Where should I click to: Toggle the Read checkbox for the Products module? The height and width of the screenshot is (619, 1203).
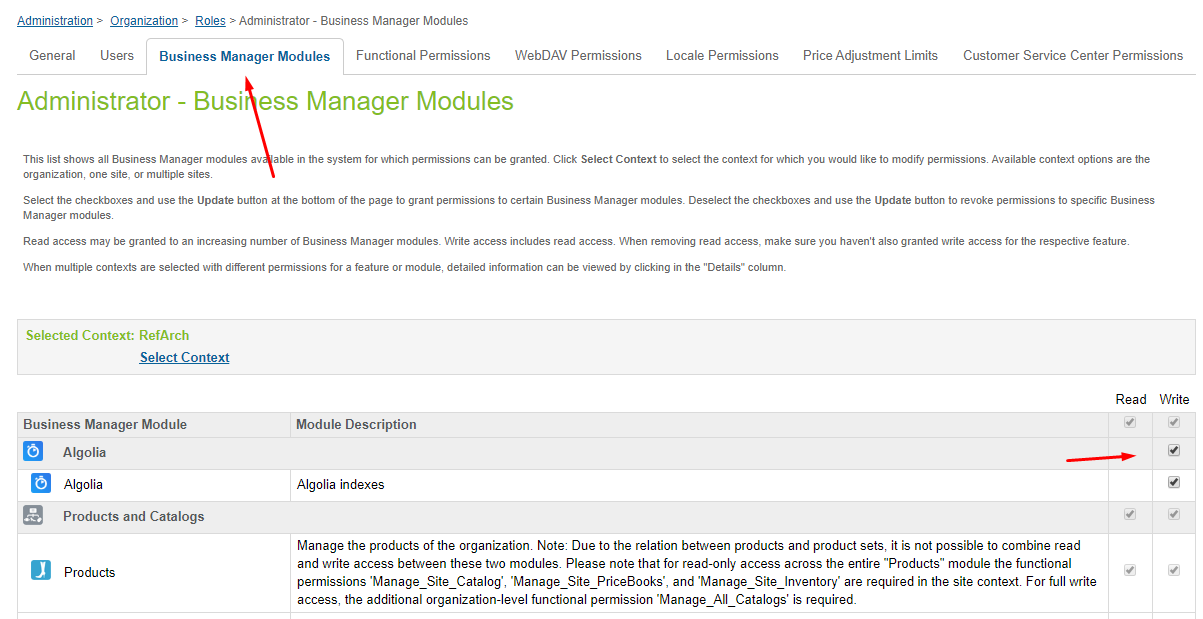pos(1129,569)
